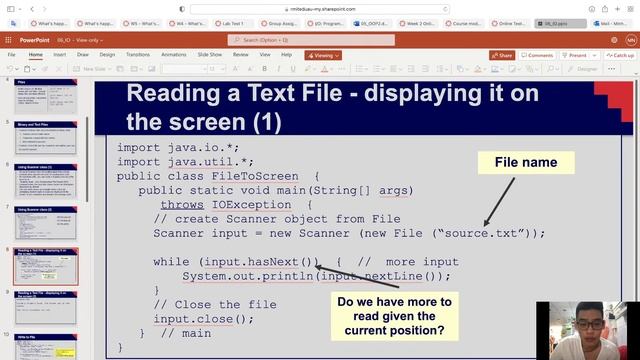This screenshot has height=360, width=640.
Task: Click the increase indent icon
Action: click(425, 69)
